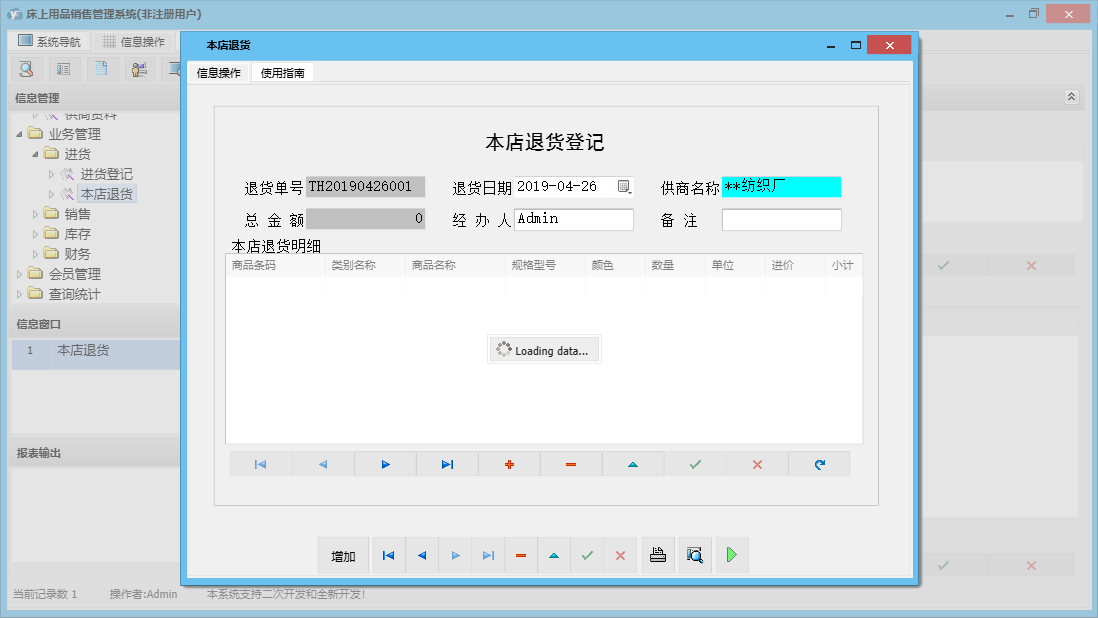The width and height of the screenshot is (1098, 618).
Task: Switch to the 使用指南 tab
Action: click(282, 73)
